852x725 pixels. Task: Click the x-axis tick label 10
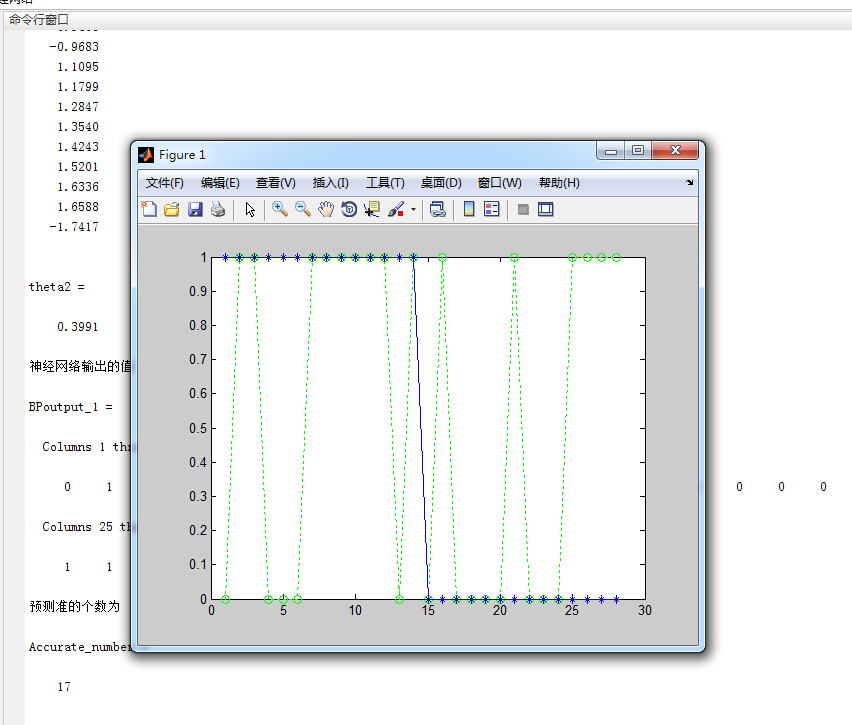click(x=355, y=611)
